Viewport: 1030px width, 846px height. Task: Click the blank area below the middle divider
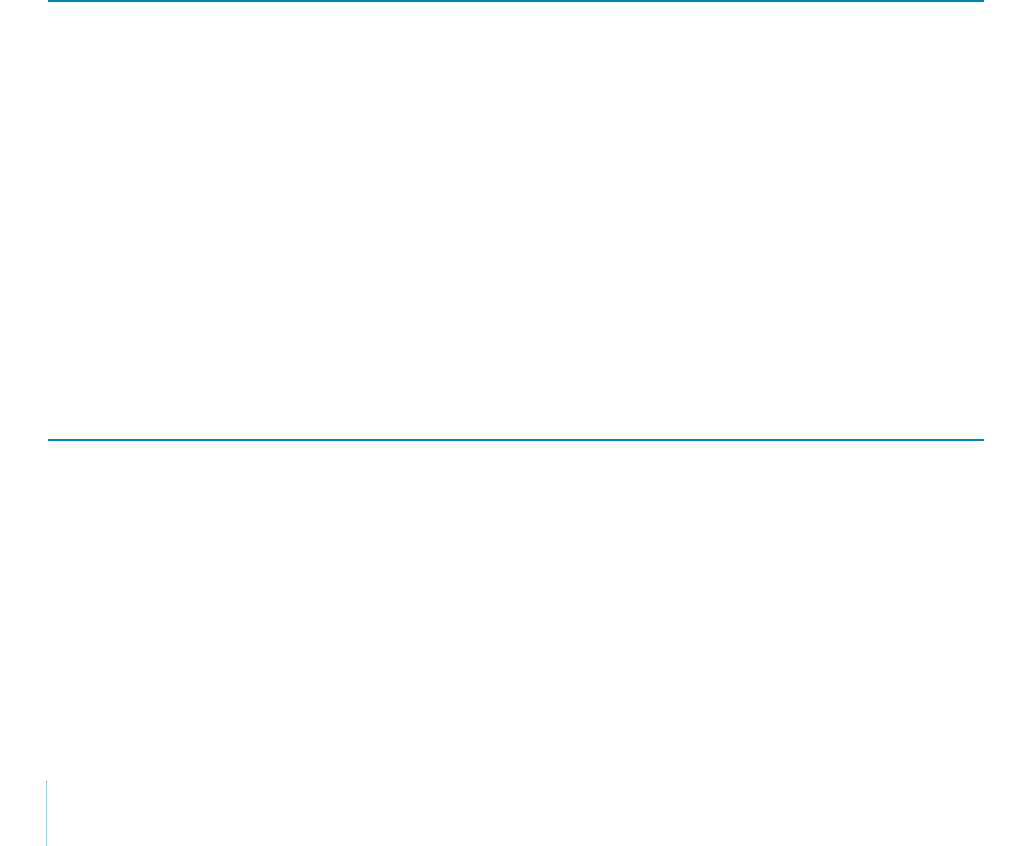[516, 611]
